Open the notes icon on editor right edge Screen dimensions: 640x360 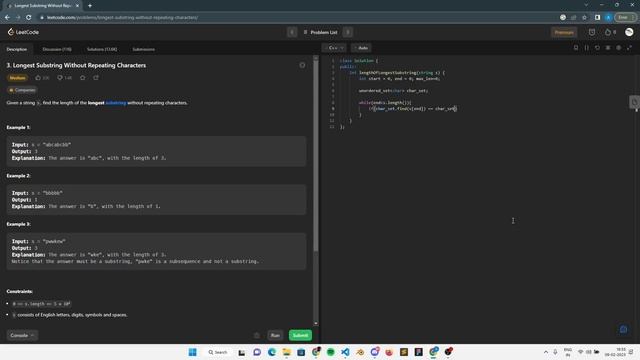[x=634, y=102]
